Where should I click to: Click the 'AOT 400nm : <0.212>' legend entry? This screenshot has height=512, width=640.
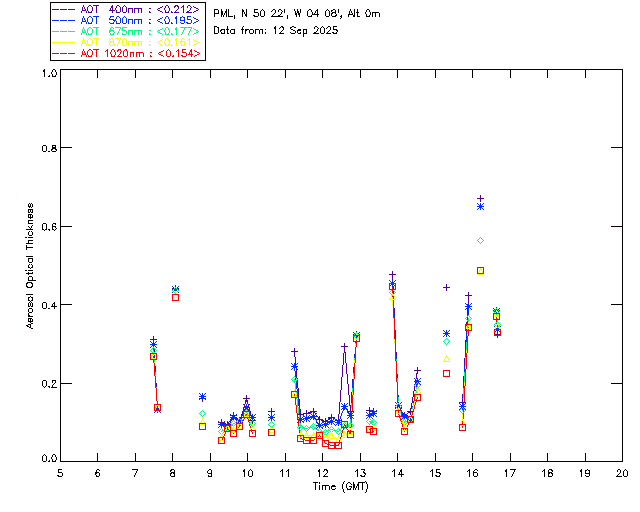point(127,9)
